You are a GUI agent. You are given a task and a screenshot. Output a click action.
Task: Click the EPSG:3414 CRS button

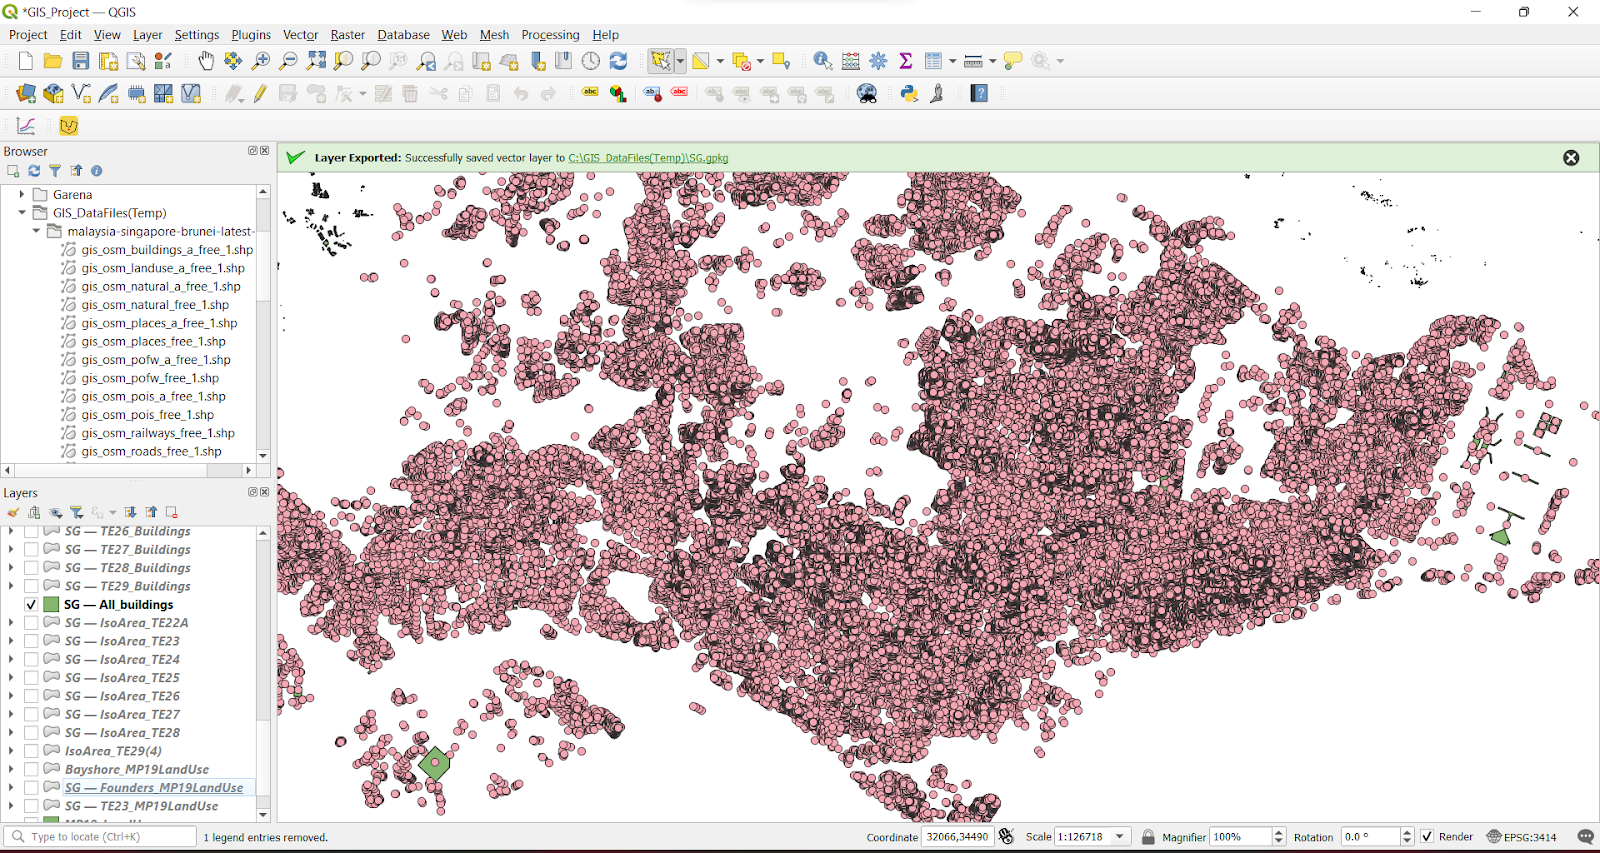[x=1521, y=837]
